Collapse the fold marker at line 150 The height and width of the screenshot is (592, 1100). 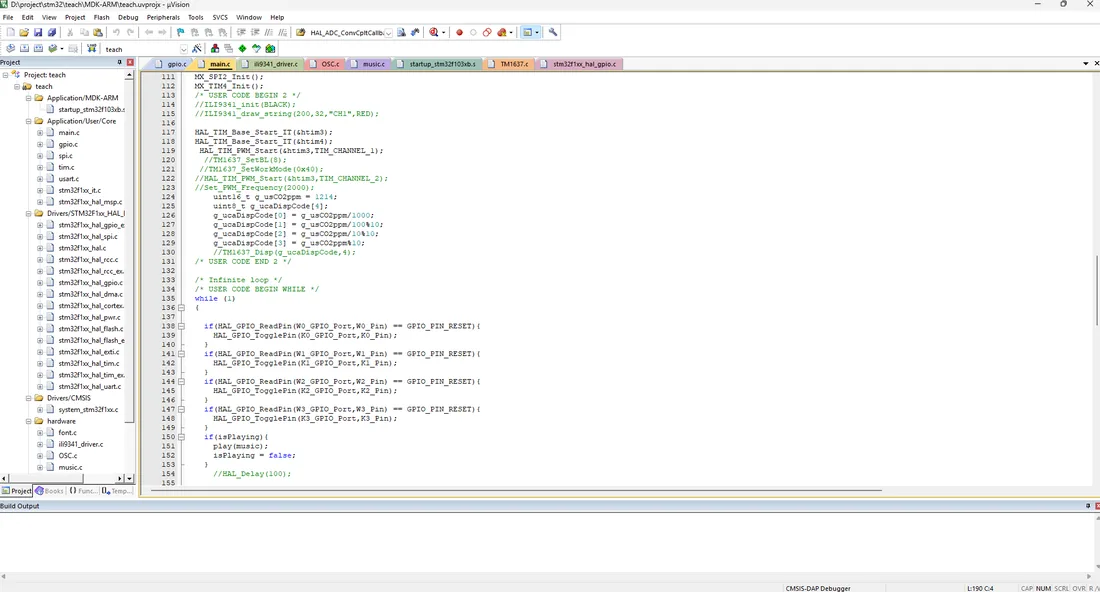181,437
